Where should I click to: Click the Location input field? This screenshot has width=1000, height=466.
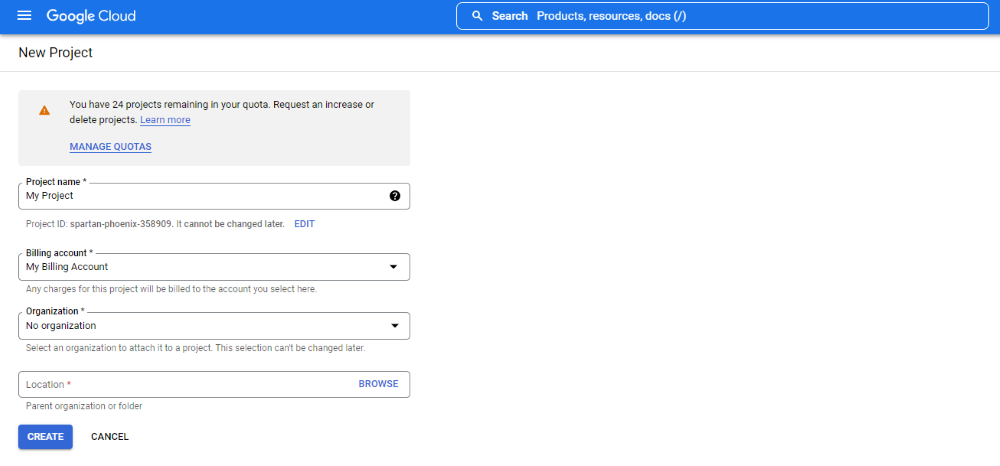pyautogui.click(x=214, y=384)
